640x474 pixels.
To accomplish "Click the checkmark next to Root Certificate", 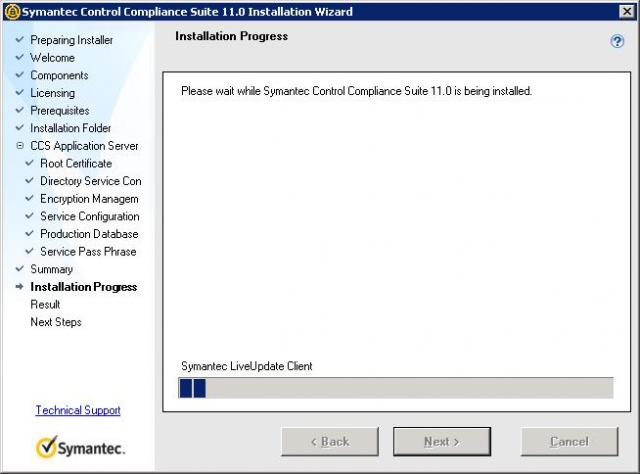I will (29, 163).
